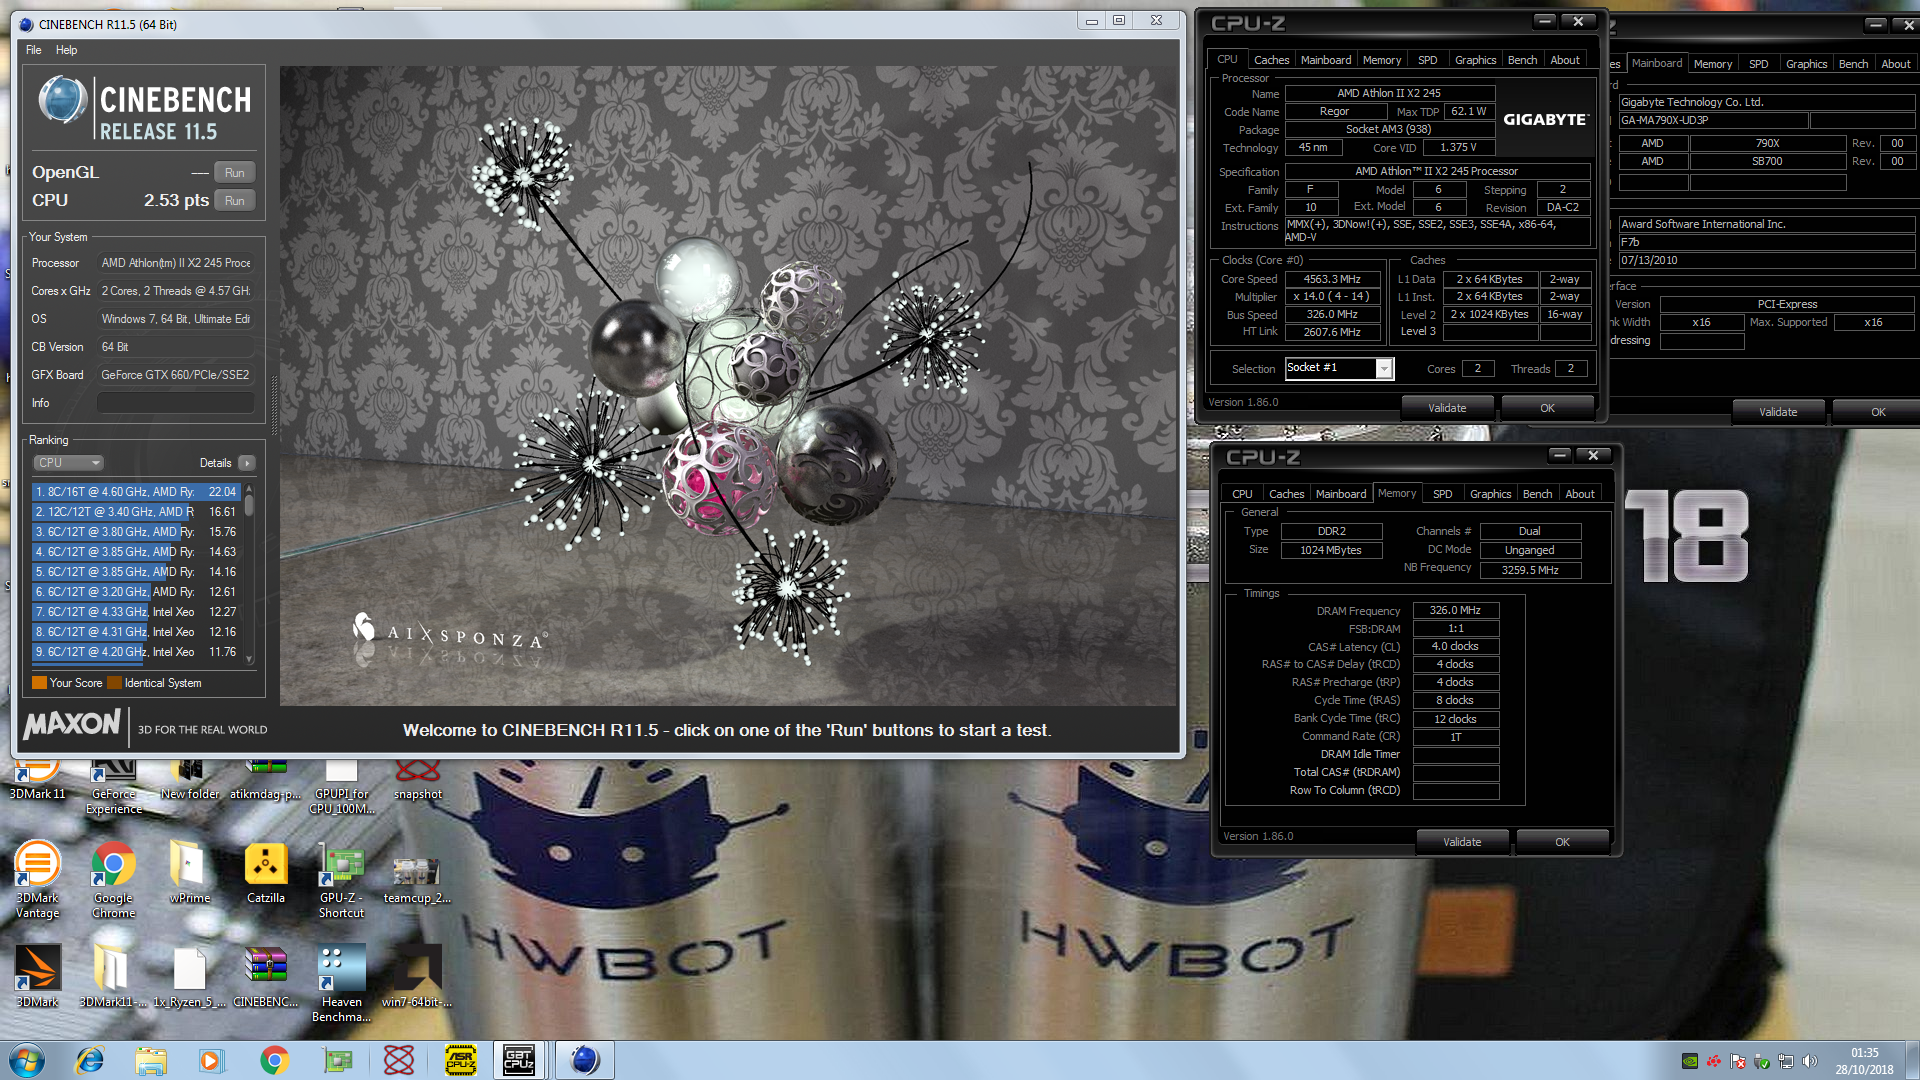The height and width of the screenshot is (1080, 1920).
Task: Open the Windows Start menu
Action: tap(27, 1060)
